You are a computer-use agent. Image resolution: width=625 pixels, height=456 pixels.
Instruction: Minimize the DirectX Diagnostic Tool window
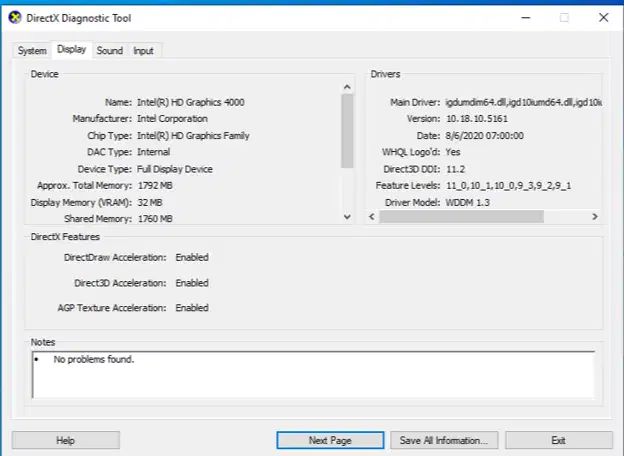coord(525,17)
